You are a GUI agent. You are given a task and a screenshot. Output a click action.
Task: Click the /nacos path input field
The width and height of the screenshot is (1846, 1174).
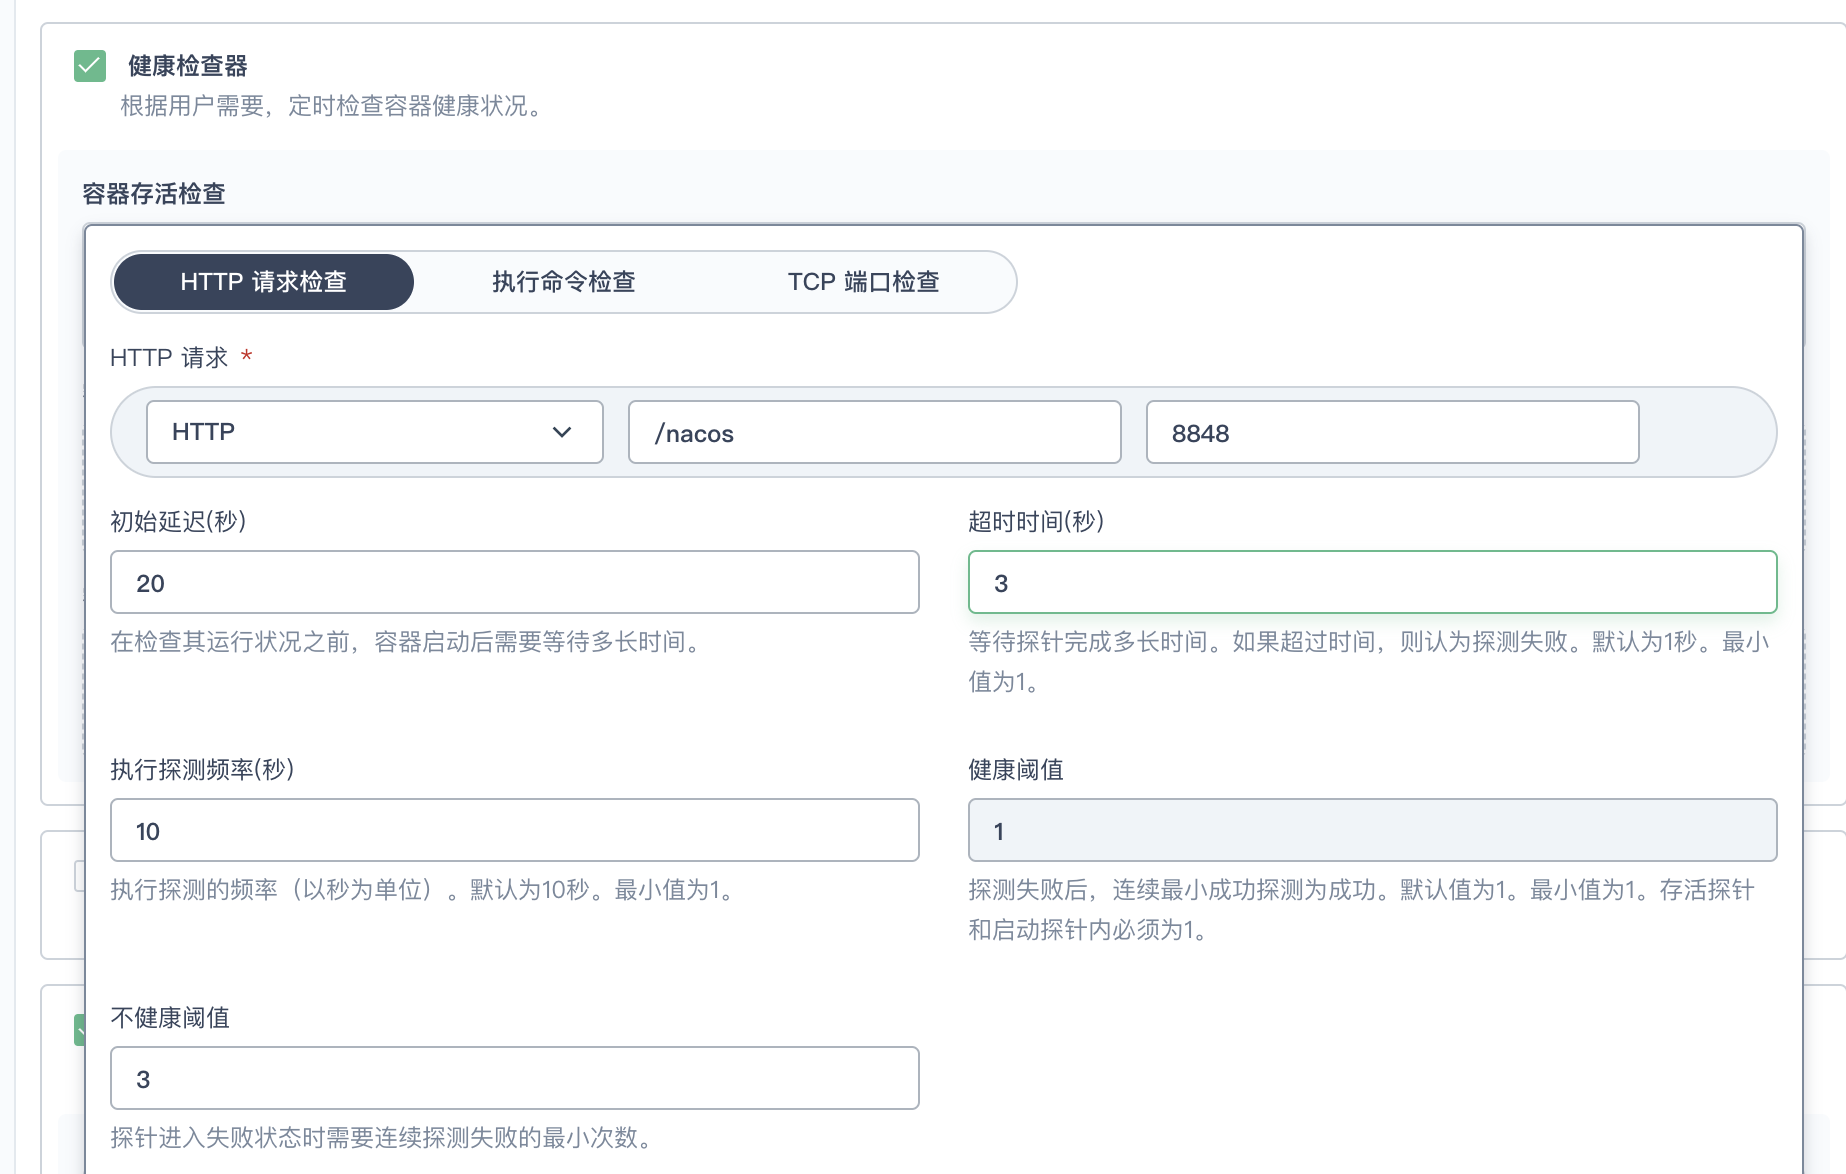point(875,432)
